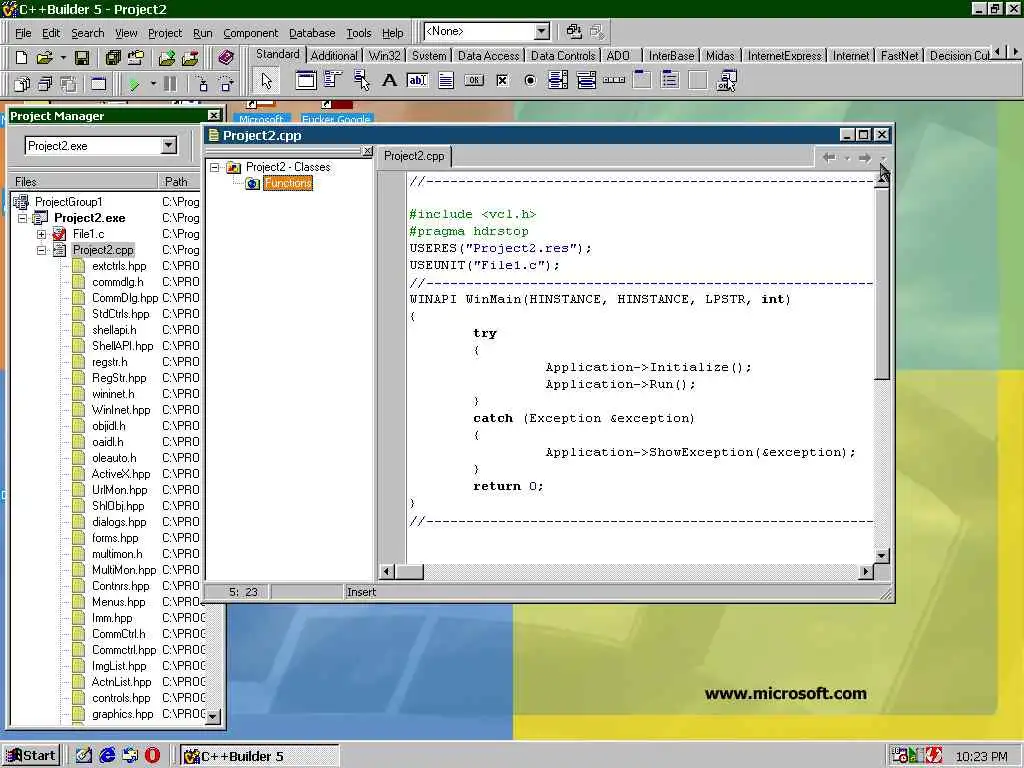This screenshot has width=1024, height=768.
Task: Click Remove file from project icon
Action: [190, 57]
